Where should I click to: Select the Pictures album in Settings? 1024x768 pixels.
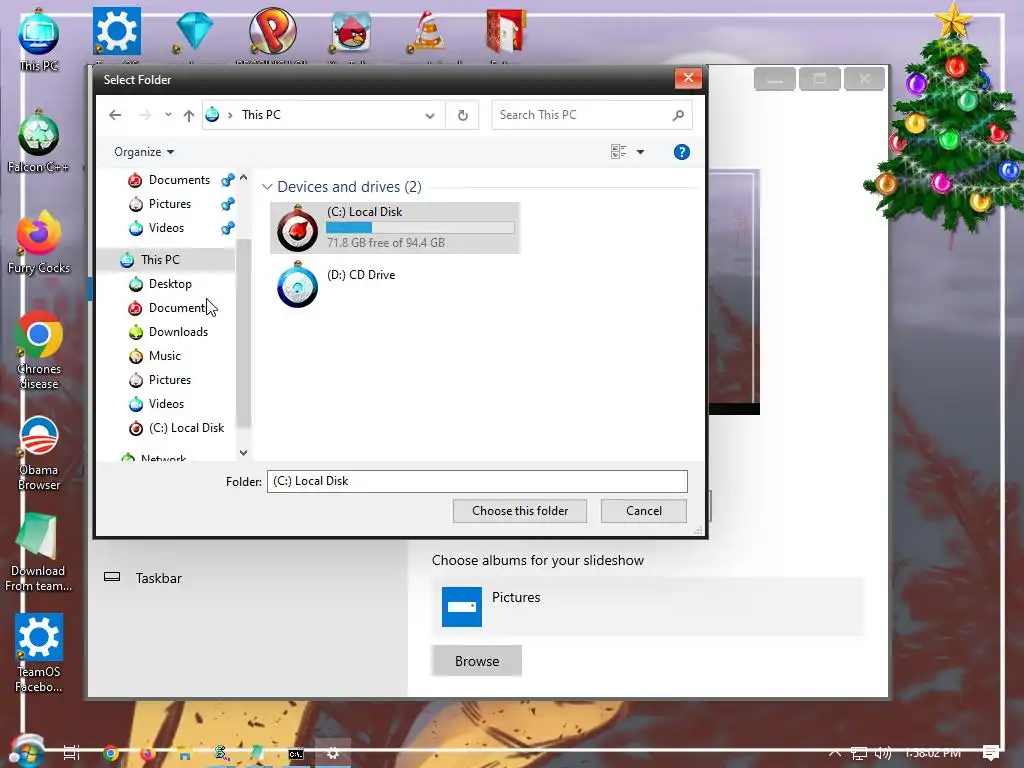(647, 606)
